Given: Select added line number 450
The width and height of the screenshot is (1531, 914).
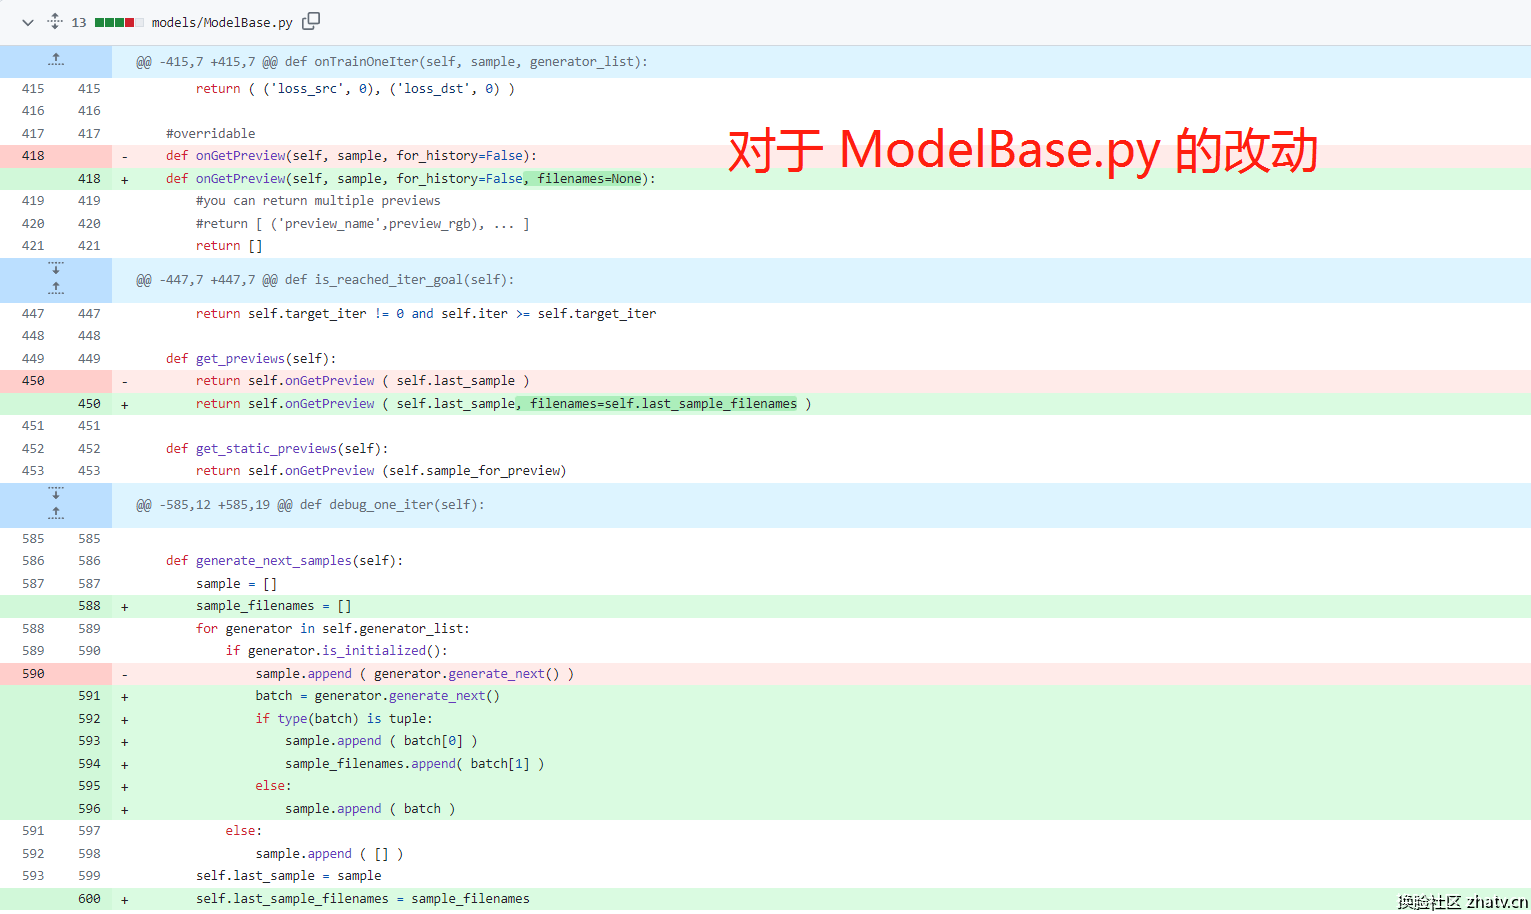Looking at the screenshot, I should pyautogui.click(x=89, y=404).
